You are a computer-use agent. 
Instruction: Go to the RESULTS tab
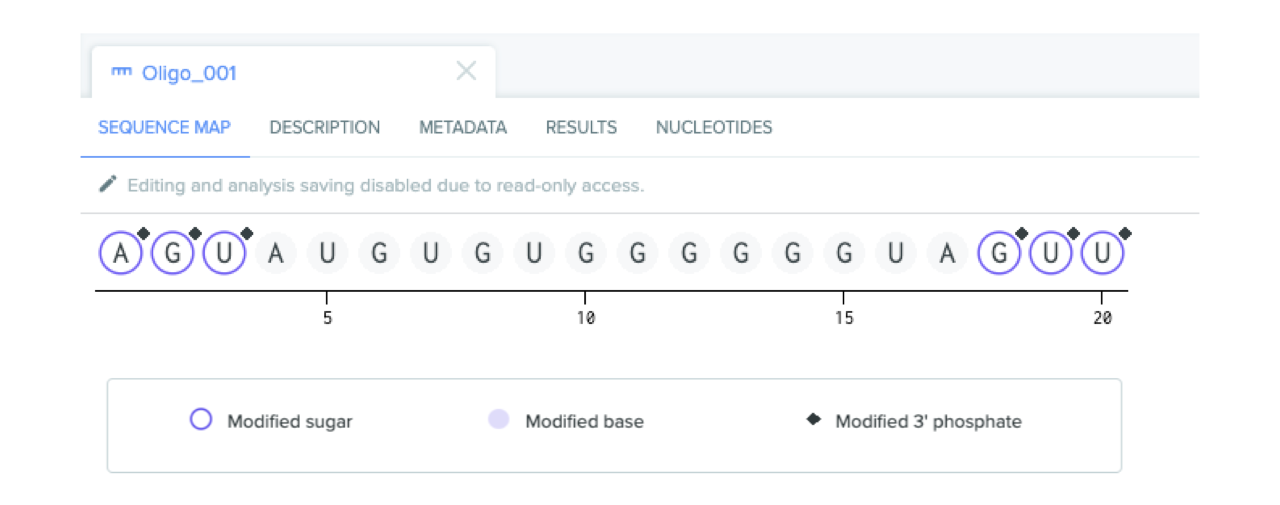point(581,128)
